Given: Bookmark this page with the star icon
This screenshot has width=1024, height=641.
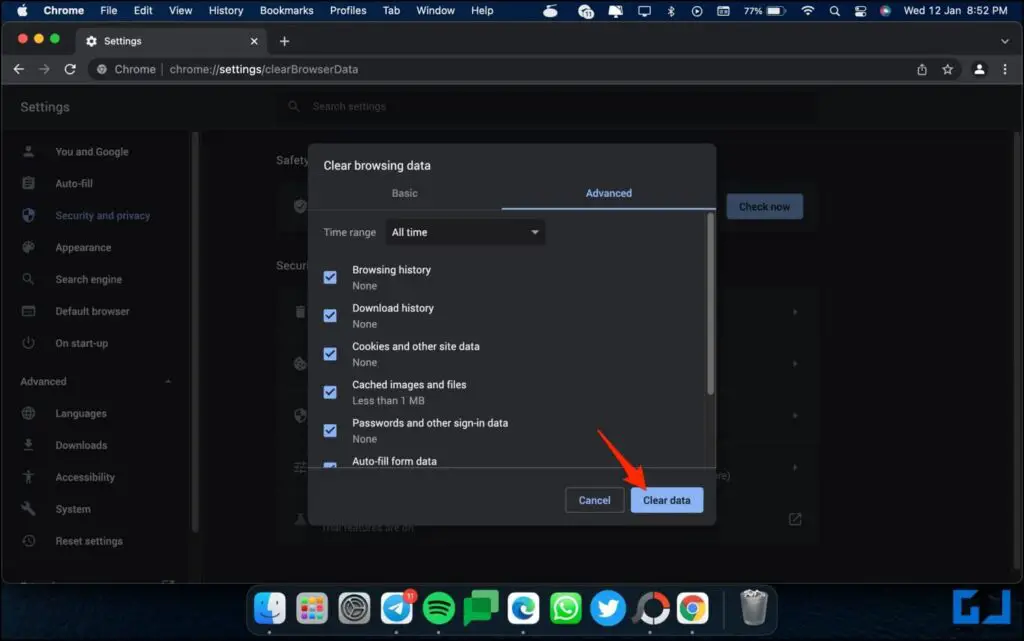Looking at the screenshot, I should (948, 69).
